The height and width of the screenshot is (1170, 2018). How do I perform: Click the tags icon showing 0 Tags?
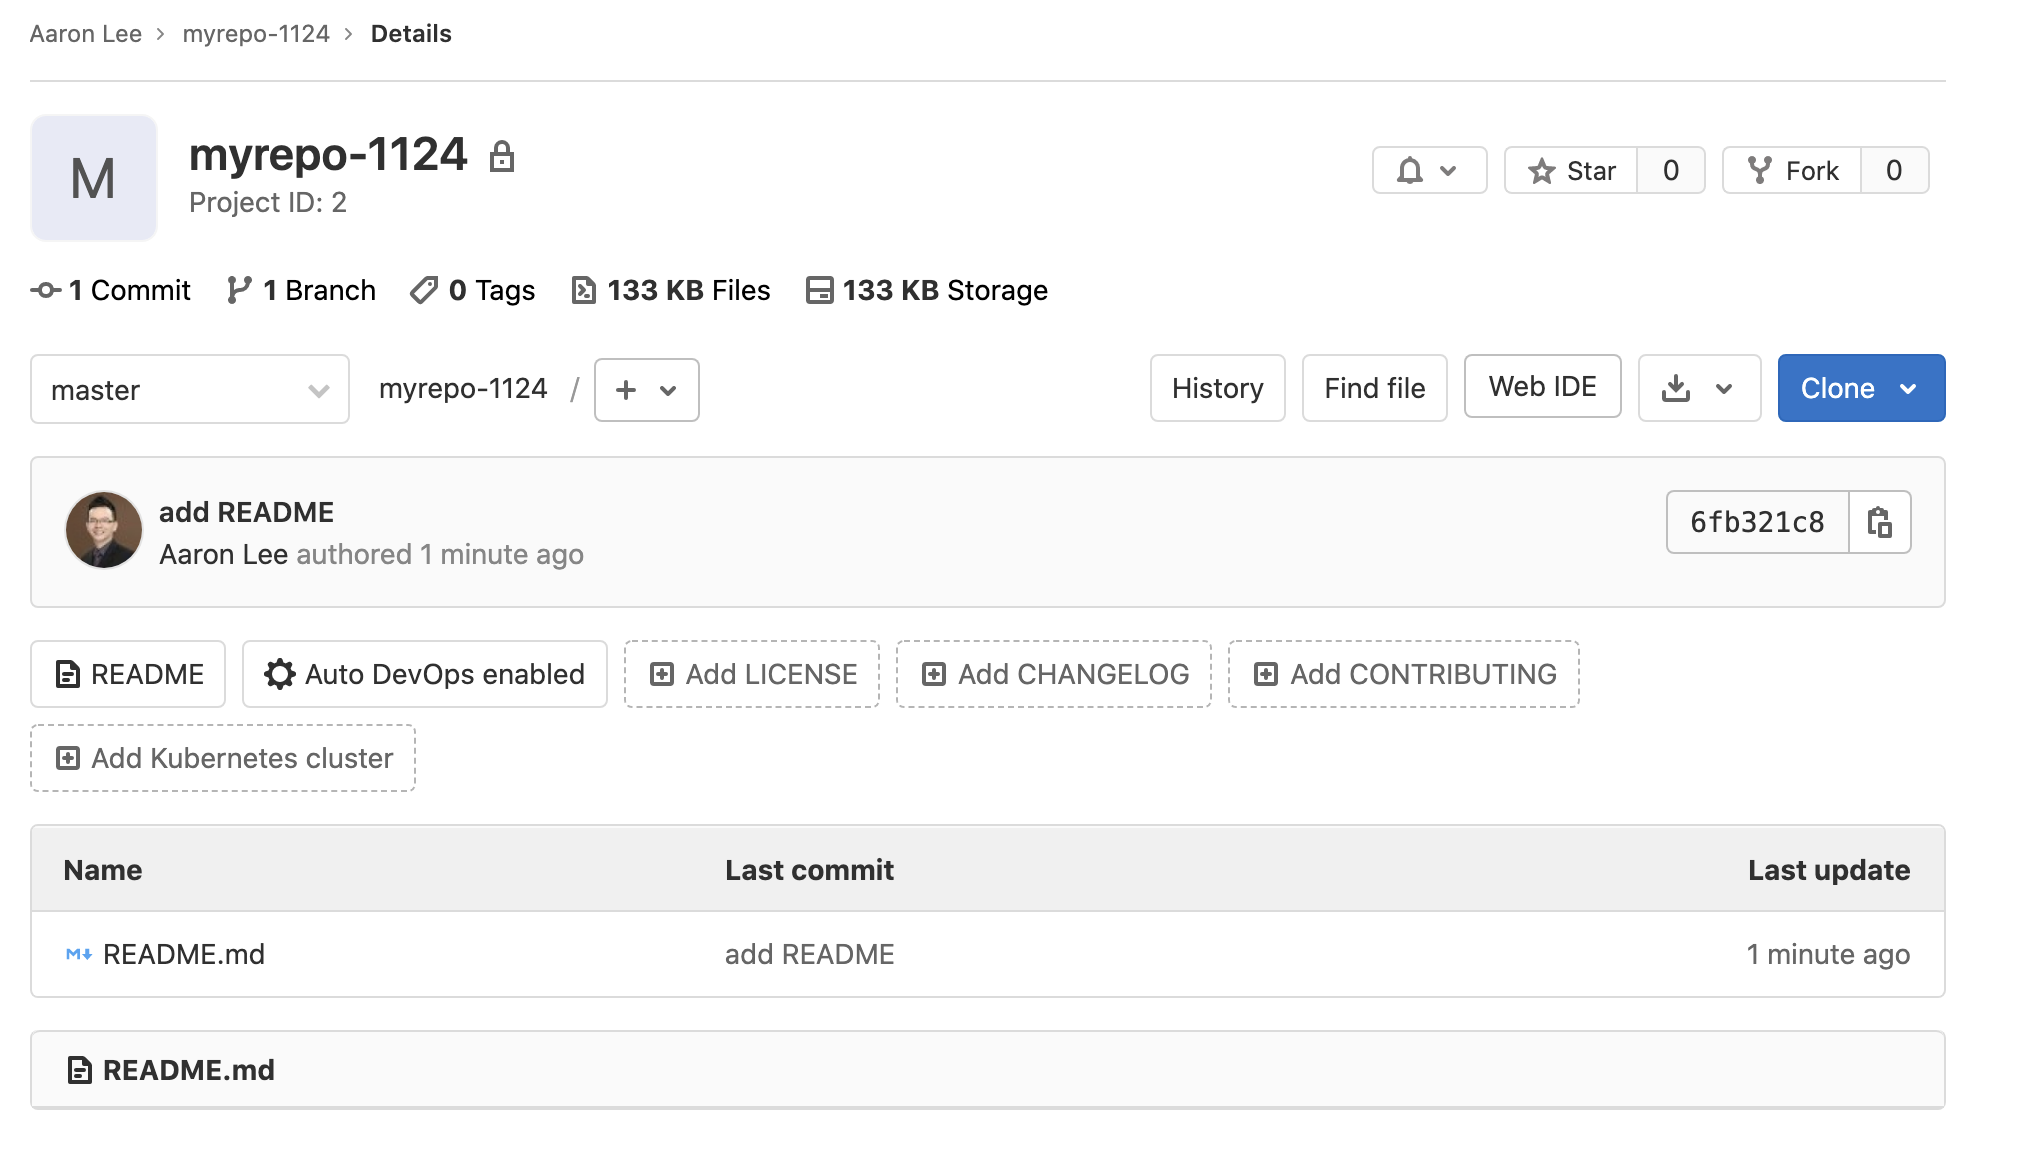click(x=424, y=290)
